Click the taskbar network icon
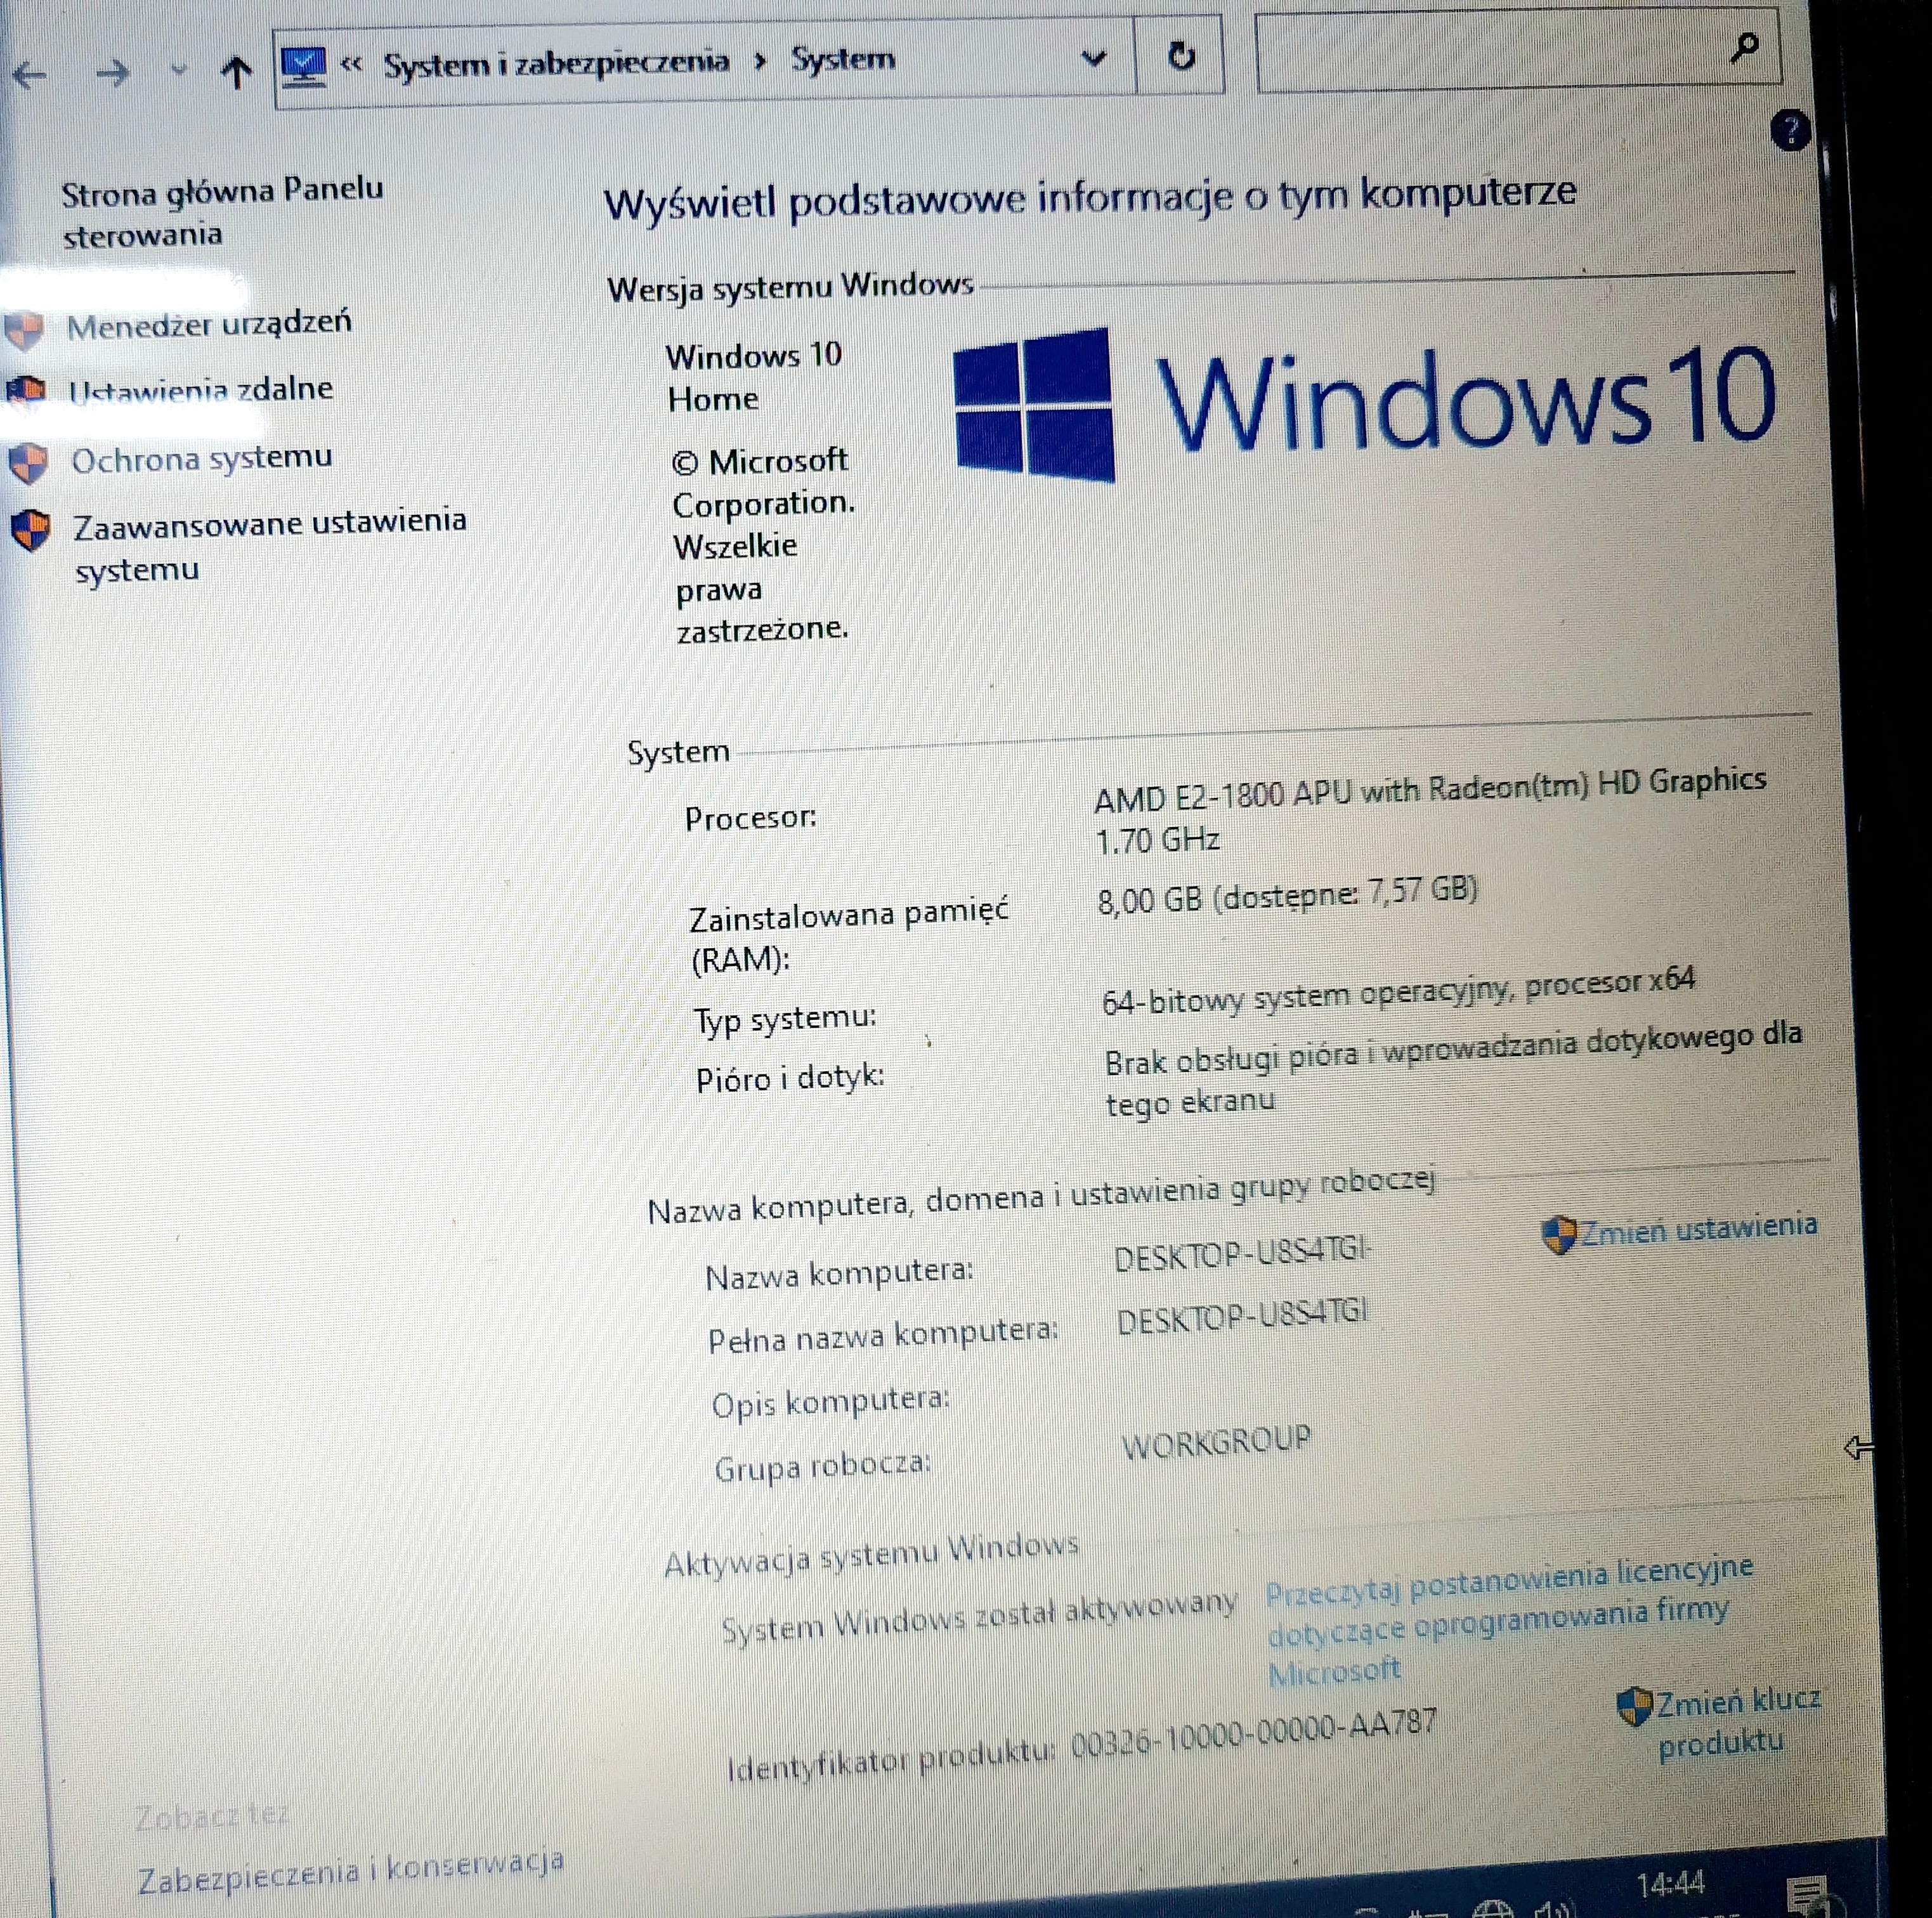Viewport: 1932px width, 1918px height. [x=1493, y=1909]
